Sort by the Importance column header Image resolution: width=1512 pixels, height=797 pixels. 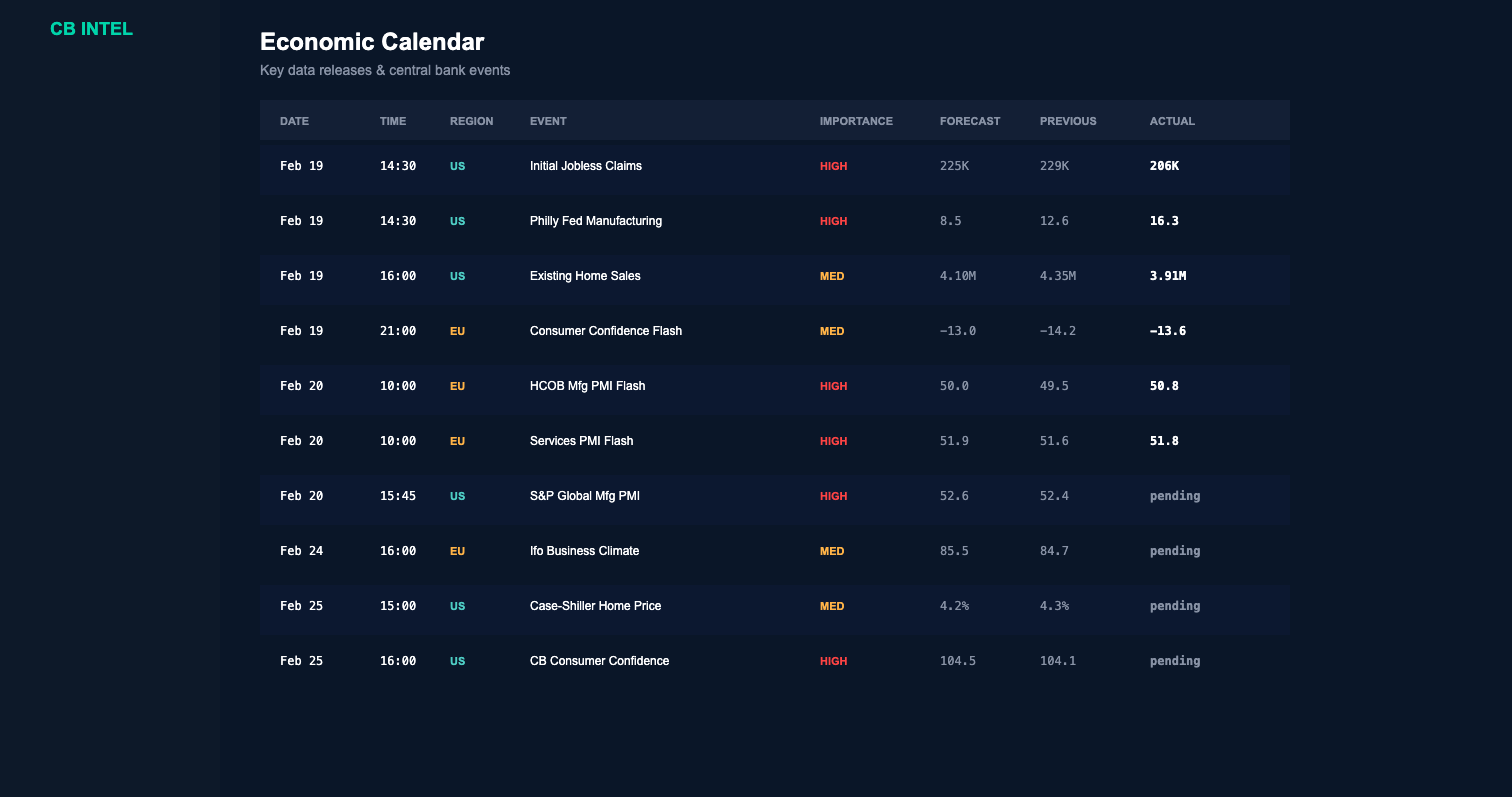pyautogui.click(x=856, y=121)
